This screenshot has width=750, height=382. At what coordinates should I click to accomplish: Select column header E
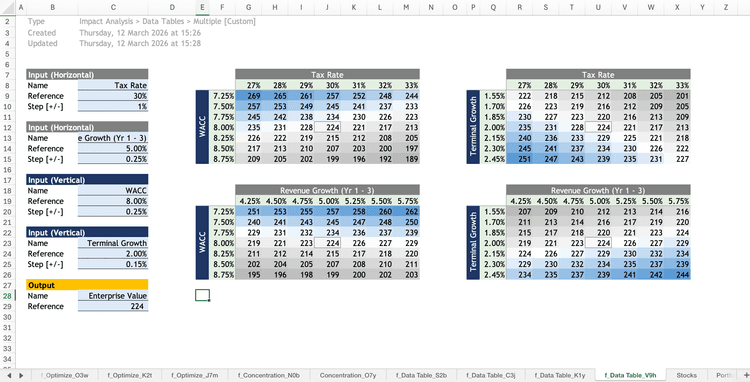click(202, 7)
